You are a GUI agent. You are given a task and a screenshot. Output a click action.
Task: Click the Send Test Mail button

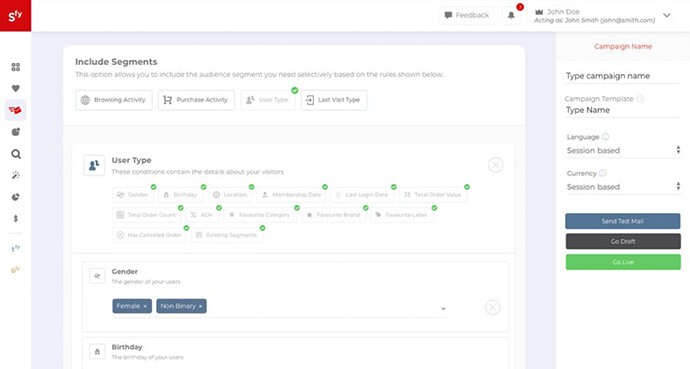(623, 221)
